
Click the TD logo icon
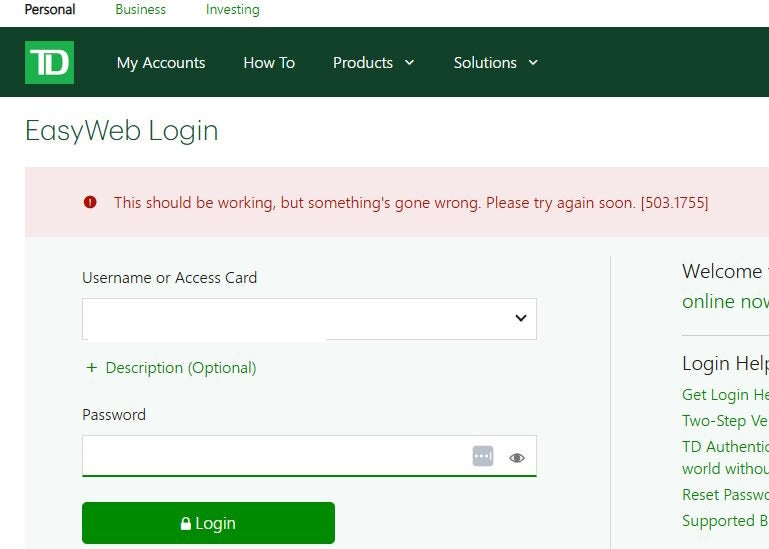click(49, 62)
